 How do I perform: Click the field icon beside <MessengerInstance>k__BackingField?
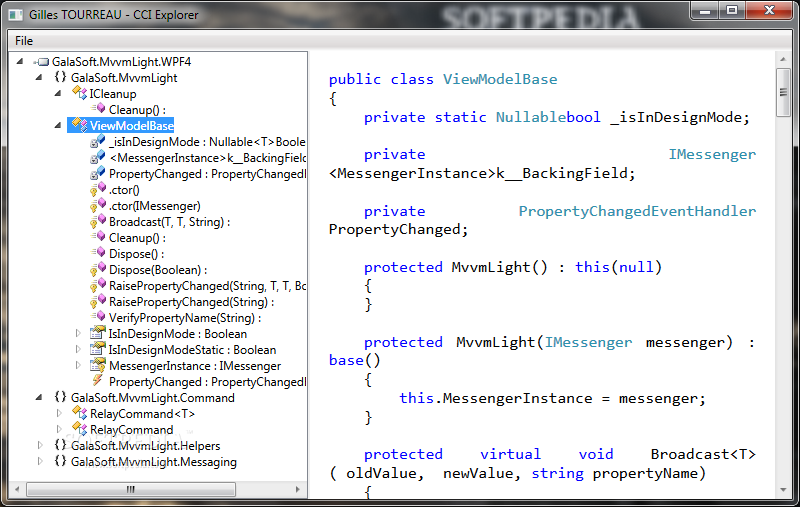(x=98, y=157)
